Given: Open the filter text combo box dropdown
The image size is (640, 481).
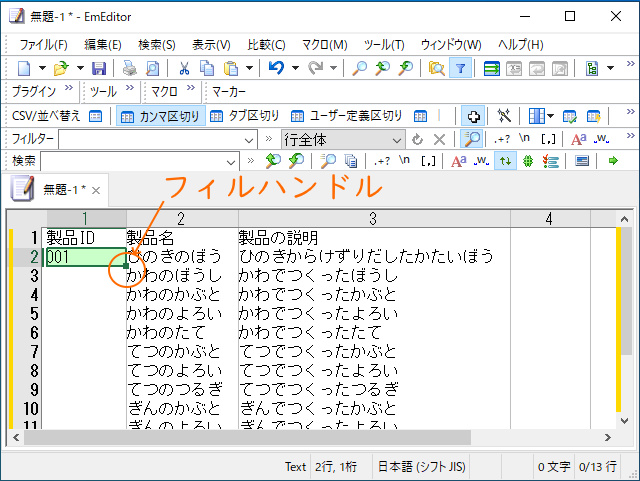Looking at the screenshot, I should [x=249, y=140].
